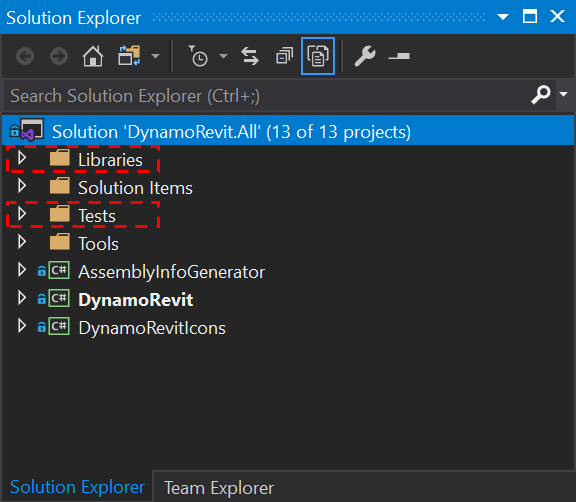Click the Back navigation arrow in toolbar
Image resolution: width=576 pixels, height=502 pixels.
[25, 56]
